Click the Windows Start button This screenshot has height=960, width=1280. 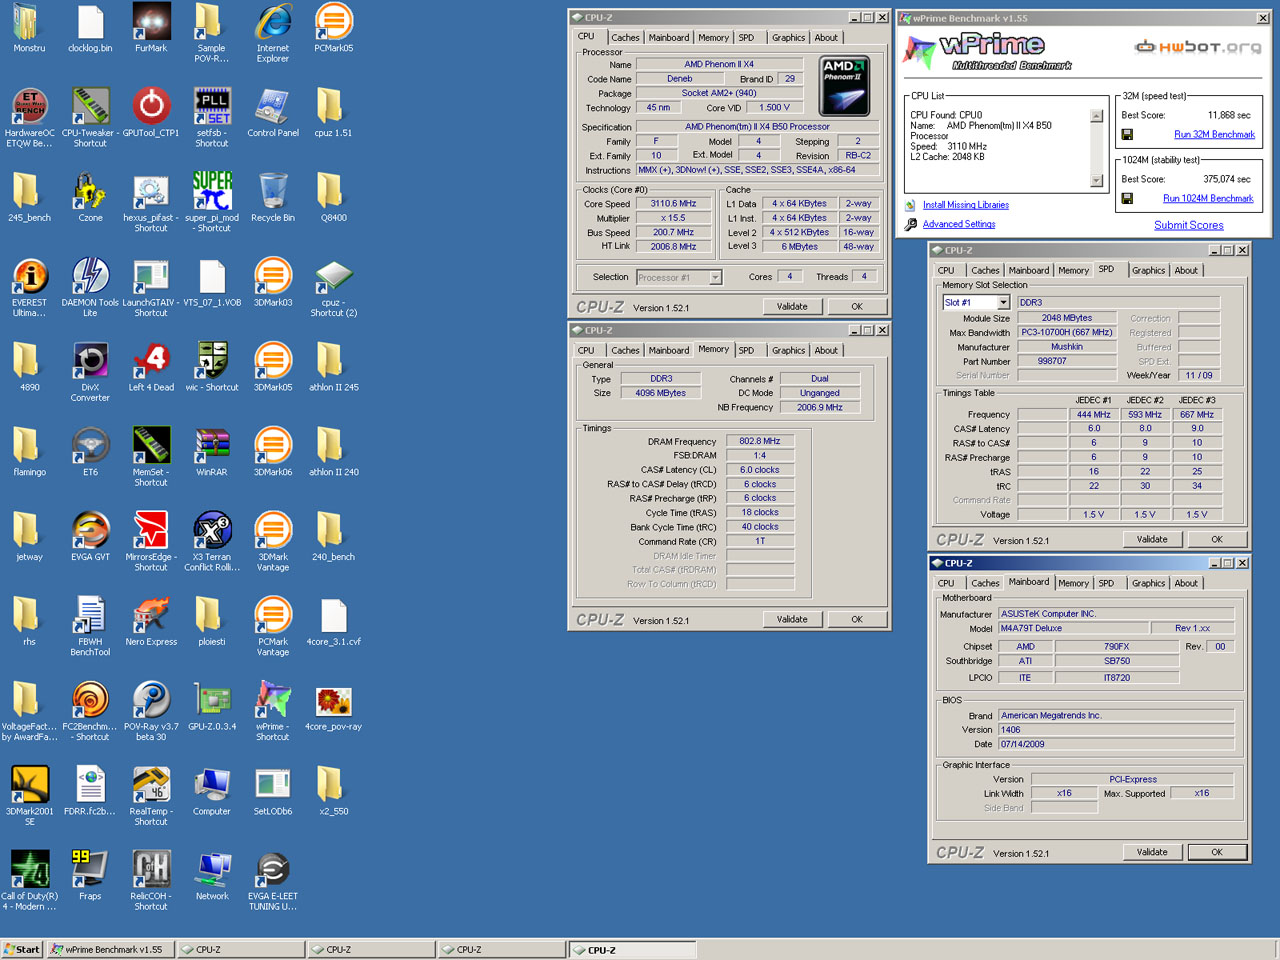(x=22, y=950)
